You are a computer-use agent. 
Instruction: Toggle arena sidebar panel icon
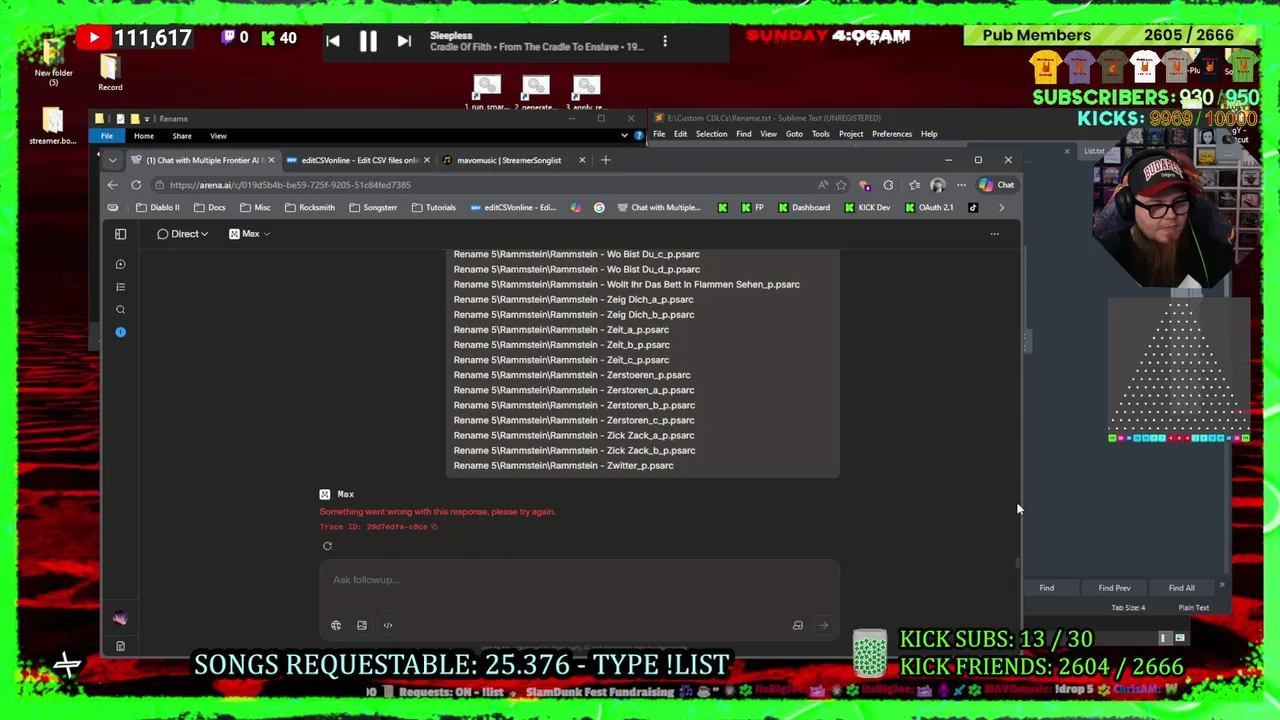[x=120, y=234]
